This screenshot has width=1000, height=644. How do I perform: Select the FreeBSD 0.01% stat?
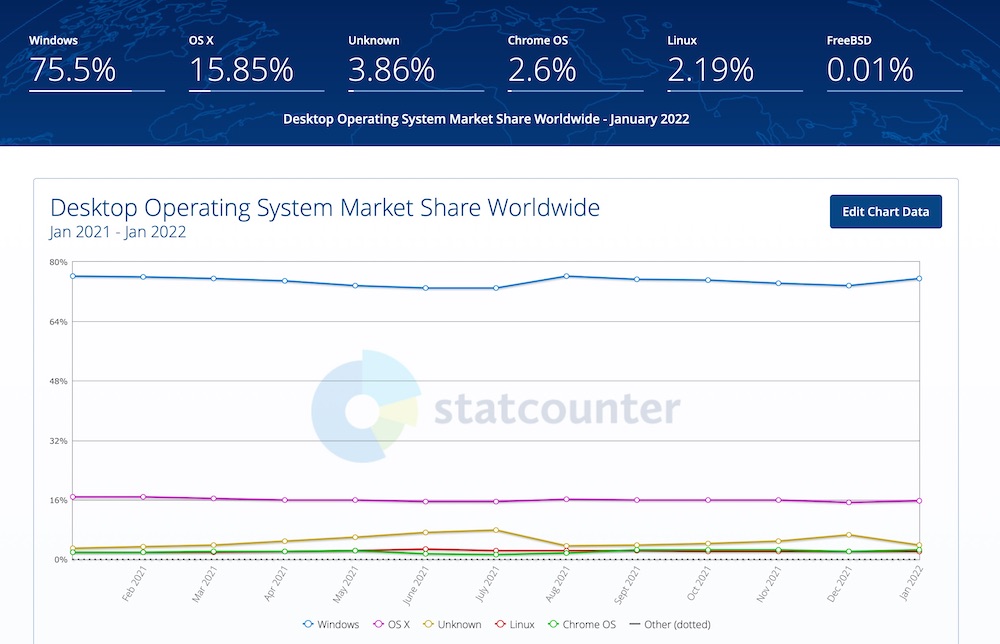pos(893,62)
